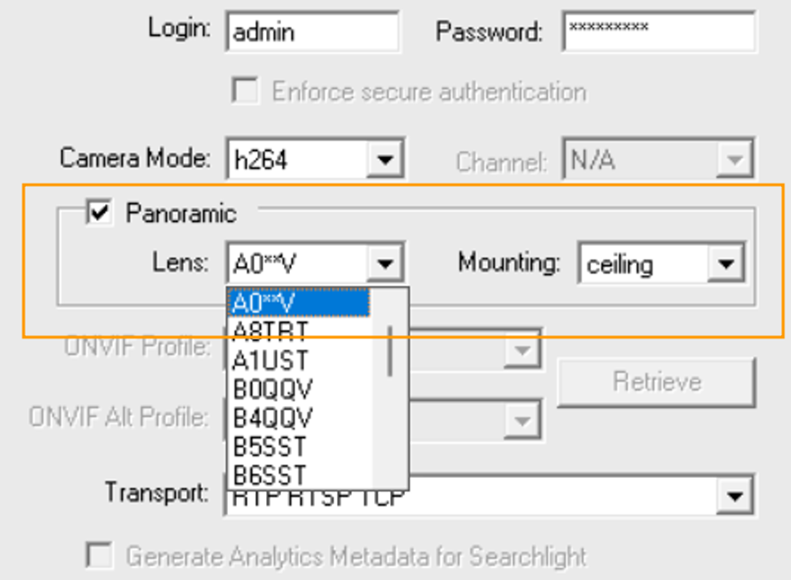Pick B5SST lens option
This screenshot has width=791, height=580.
click(300, 446)
